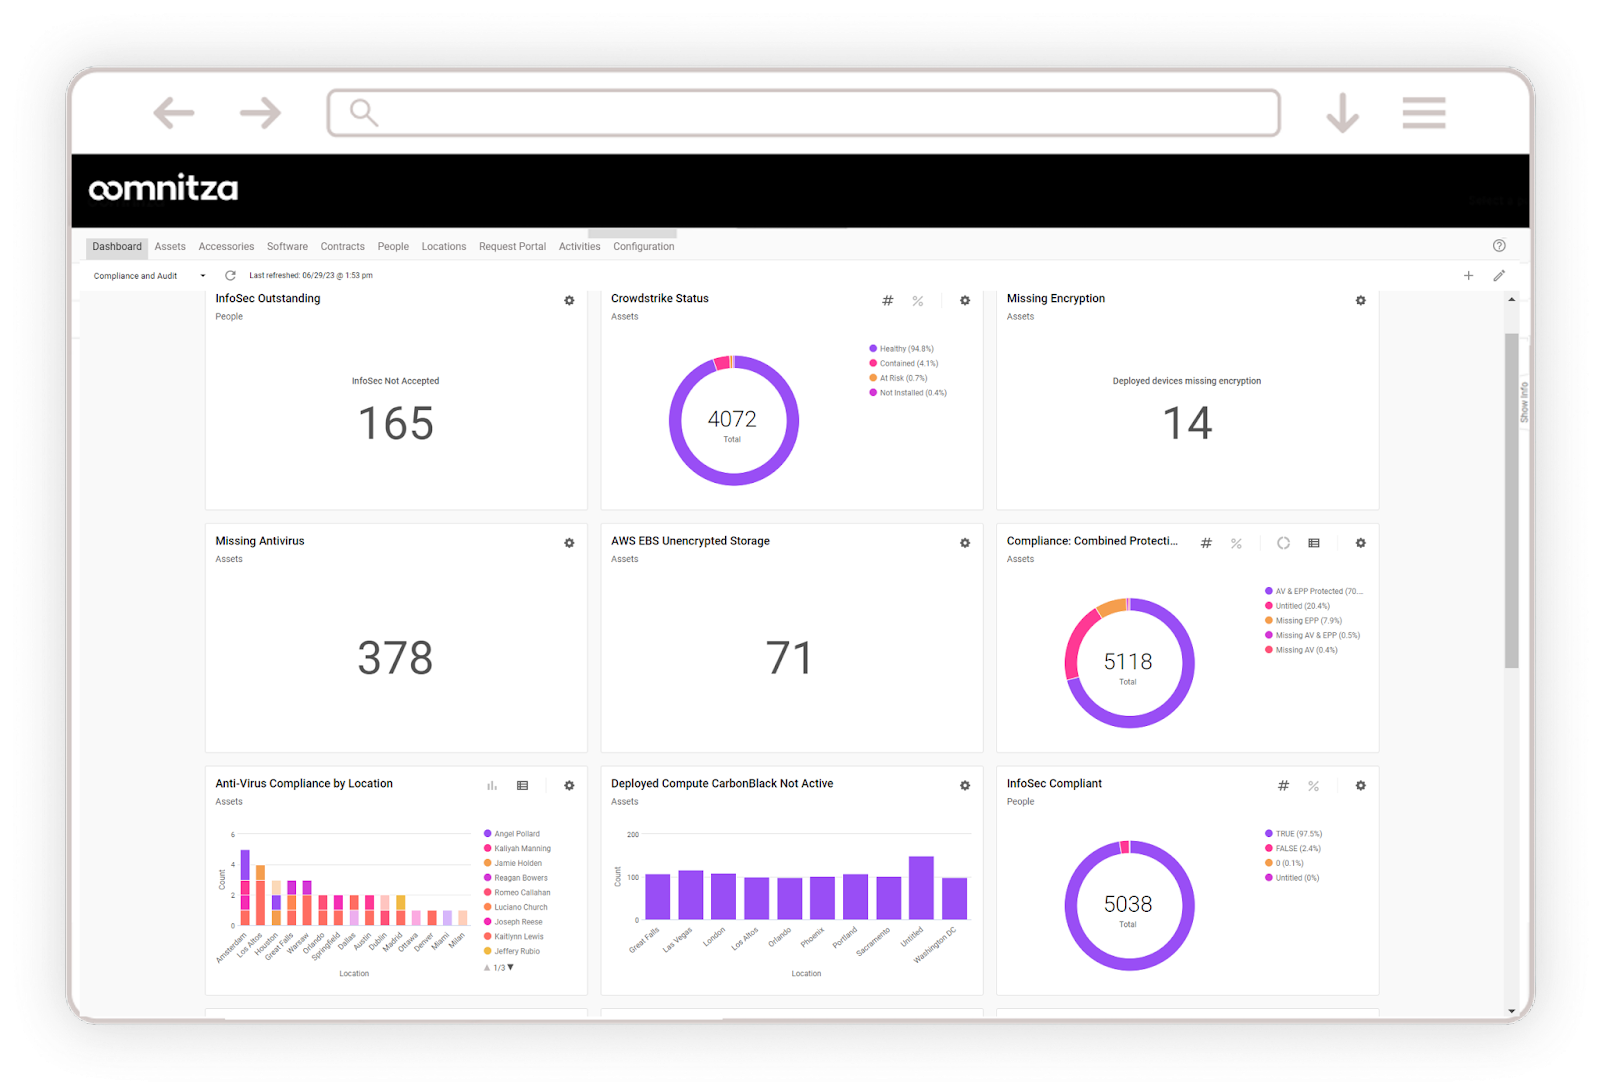Open settings gear on AWS EBS Unencrypted Storage
1600x1091 pixels.
(x=965, y=543)
